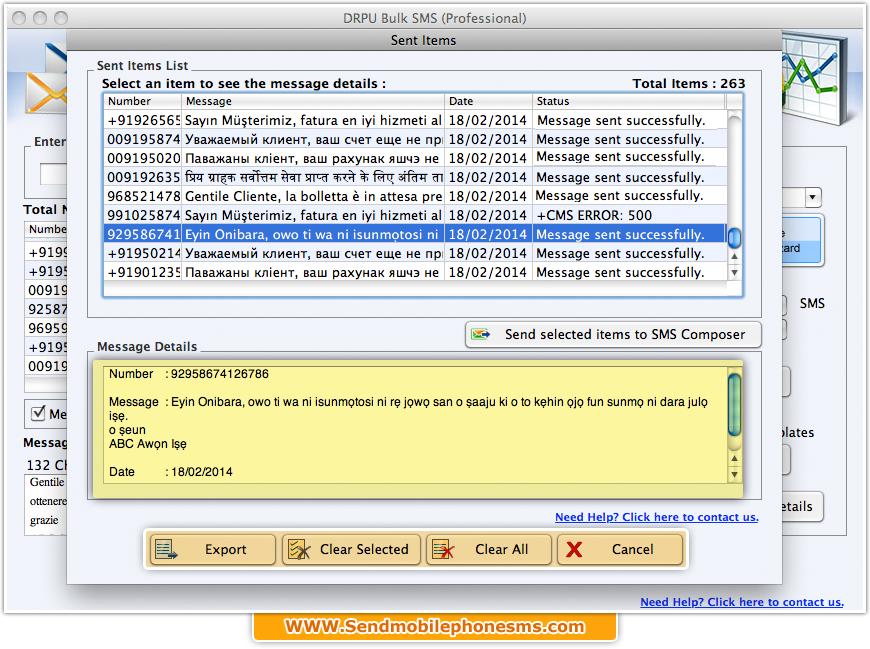870x649 pixels.
Task: Sort by the Message column header
Action: [x=313, y=101]
